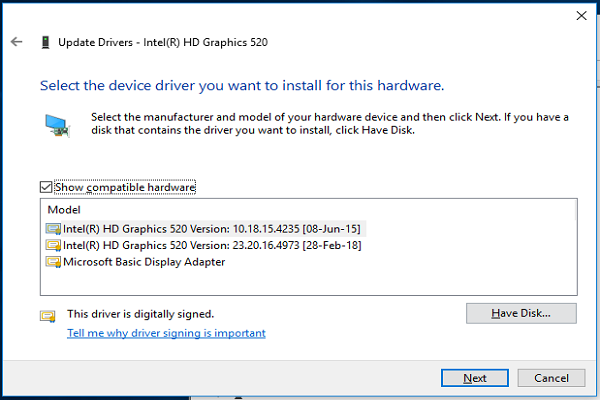Click the digitally signed certificate icon
The image size is (600, 400).
pyautogui.click(x=47, y=315)
